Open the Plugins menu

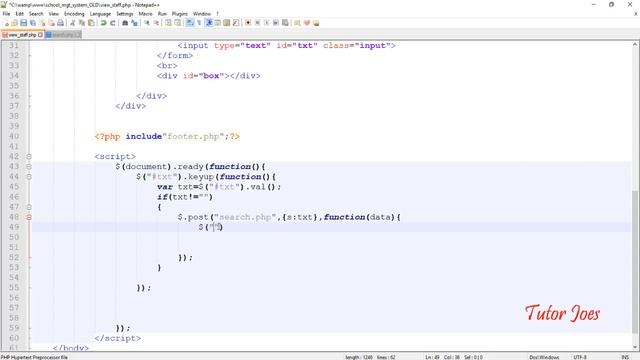coord(180,14)
